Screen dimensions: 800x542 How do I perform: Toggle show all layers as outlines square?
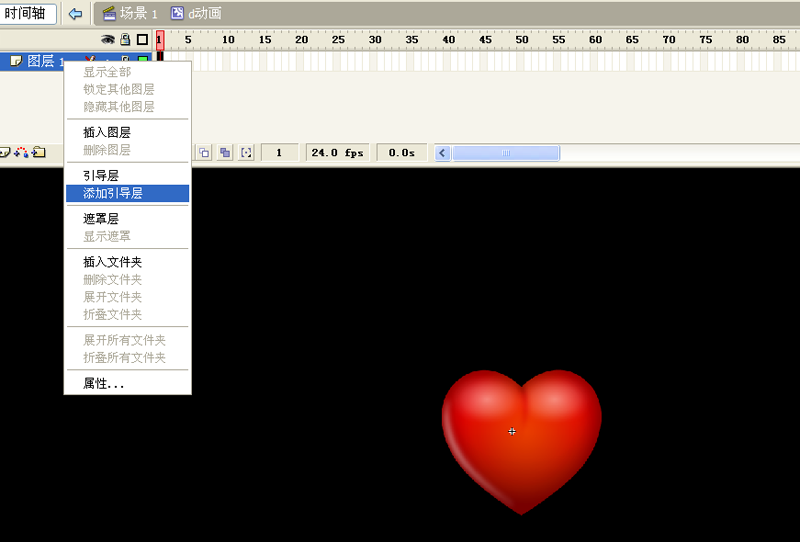[142, 39]
